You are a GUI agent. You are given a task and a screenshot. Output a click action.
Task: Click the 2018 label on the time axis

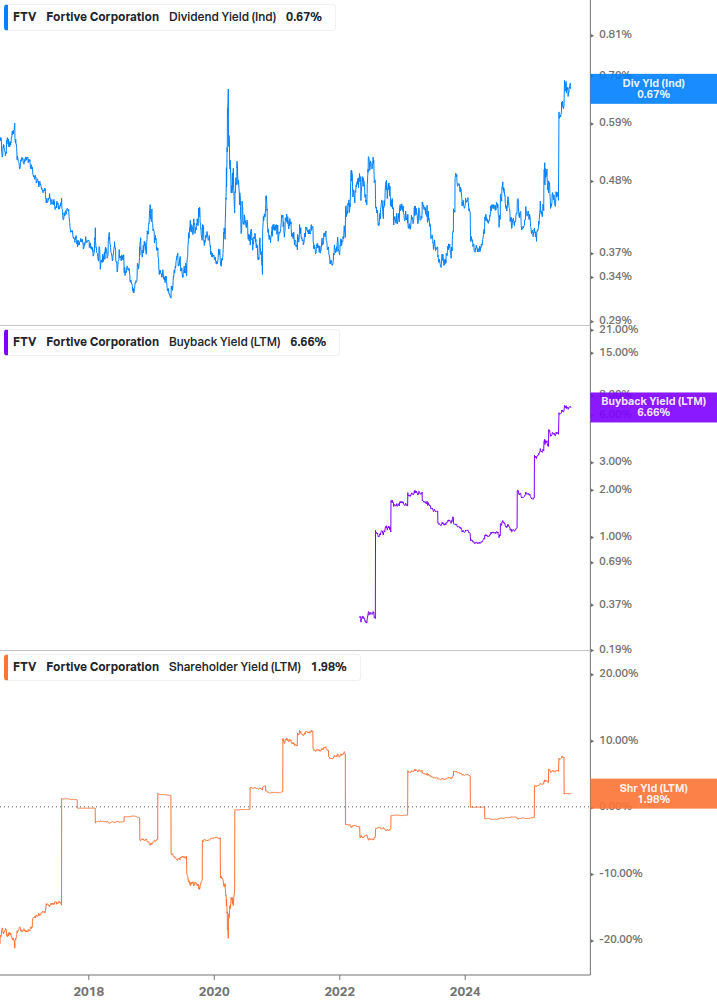tap(89, 992)
